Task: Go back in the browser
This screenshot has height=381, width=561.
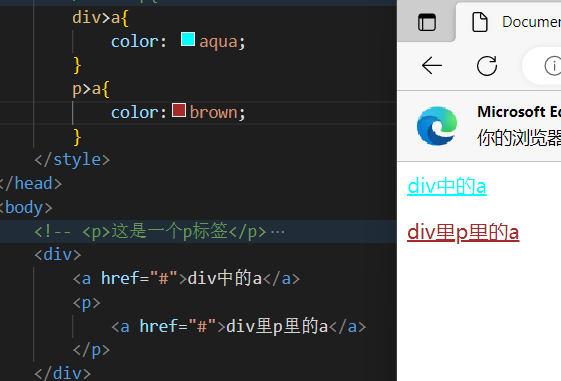Action: [432, 66]
